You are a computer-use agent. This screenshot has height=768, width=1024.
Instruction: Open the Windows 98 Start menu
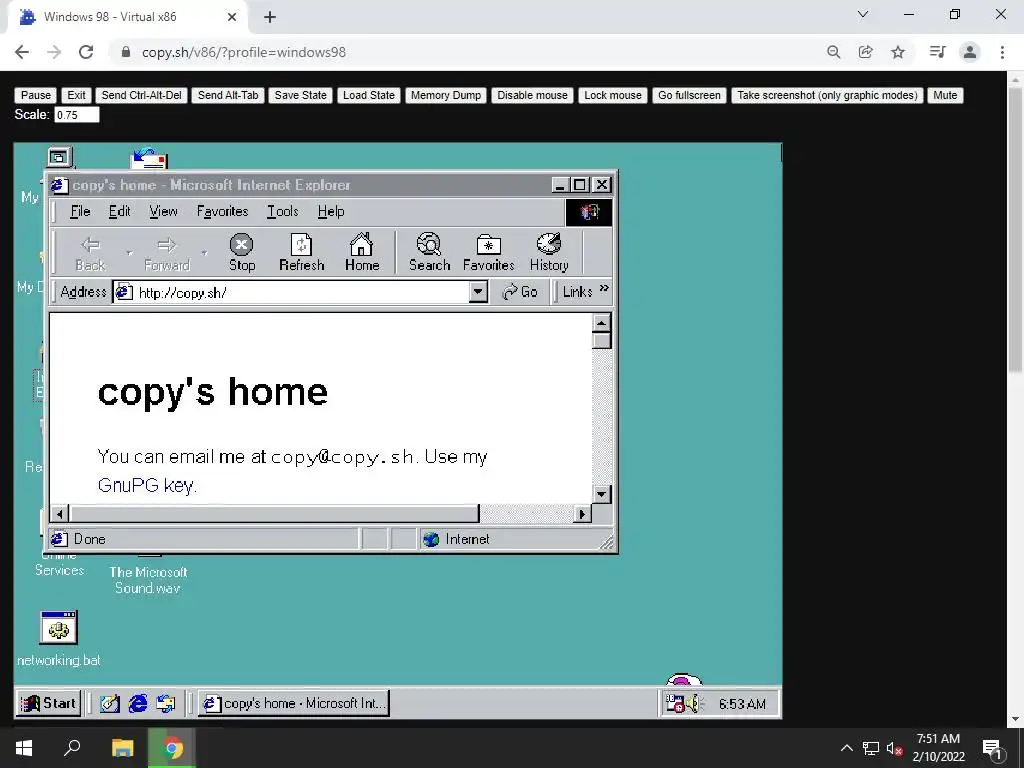point(49,703)
